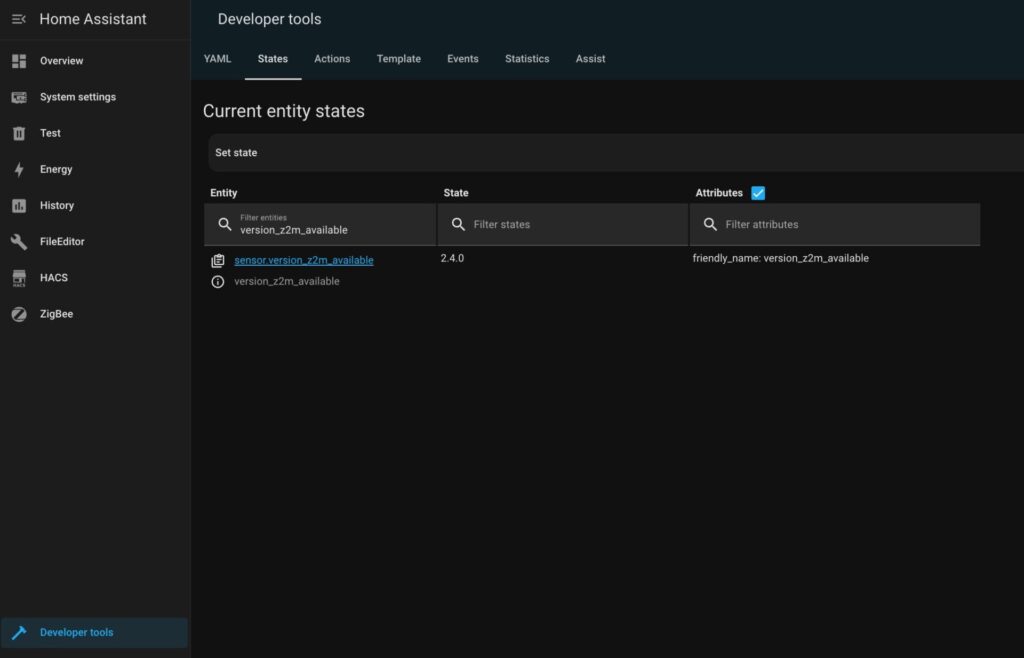The image size is (1024, 658).
Task: Click the System settings sidebar icon
Action: click(x=19, y=97)
